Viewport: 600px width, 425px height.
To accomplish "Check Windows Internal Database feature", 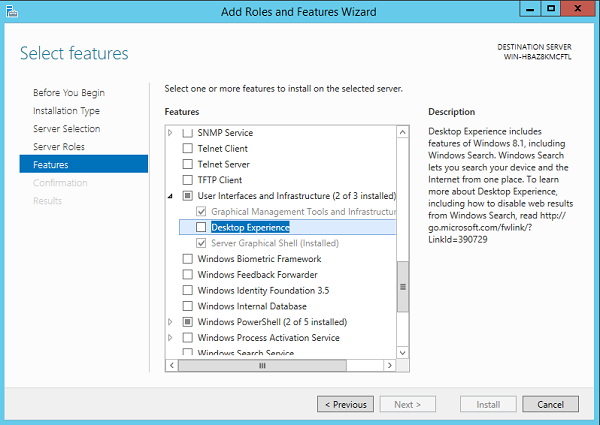I will 188,306.
